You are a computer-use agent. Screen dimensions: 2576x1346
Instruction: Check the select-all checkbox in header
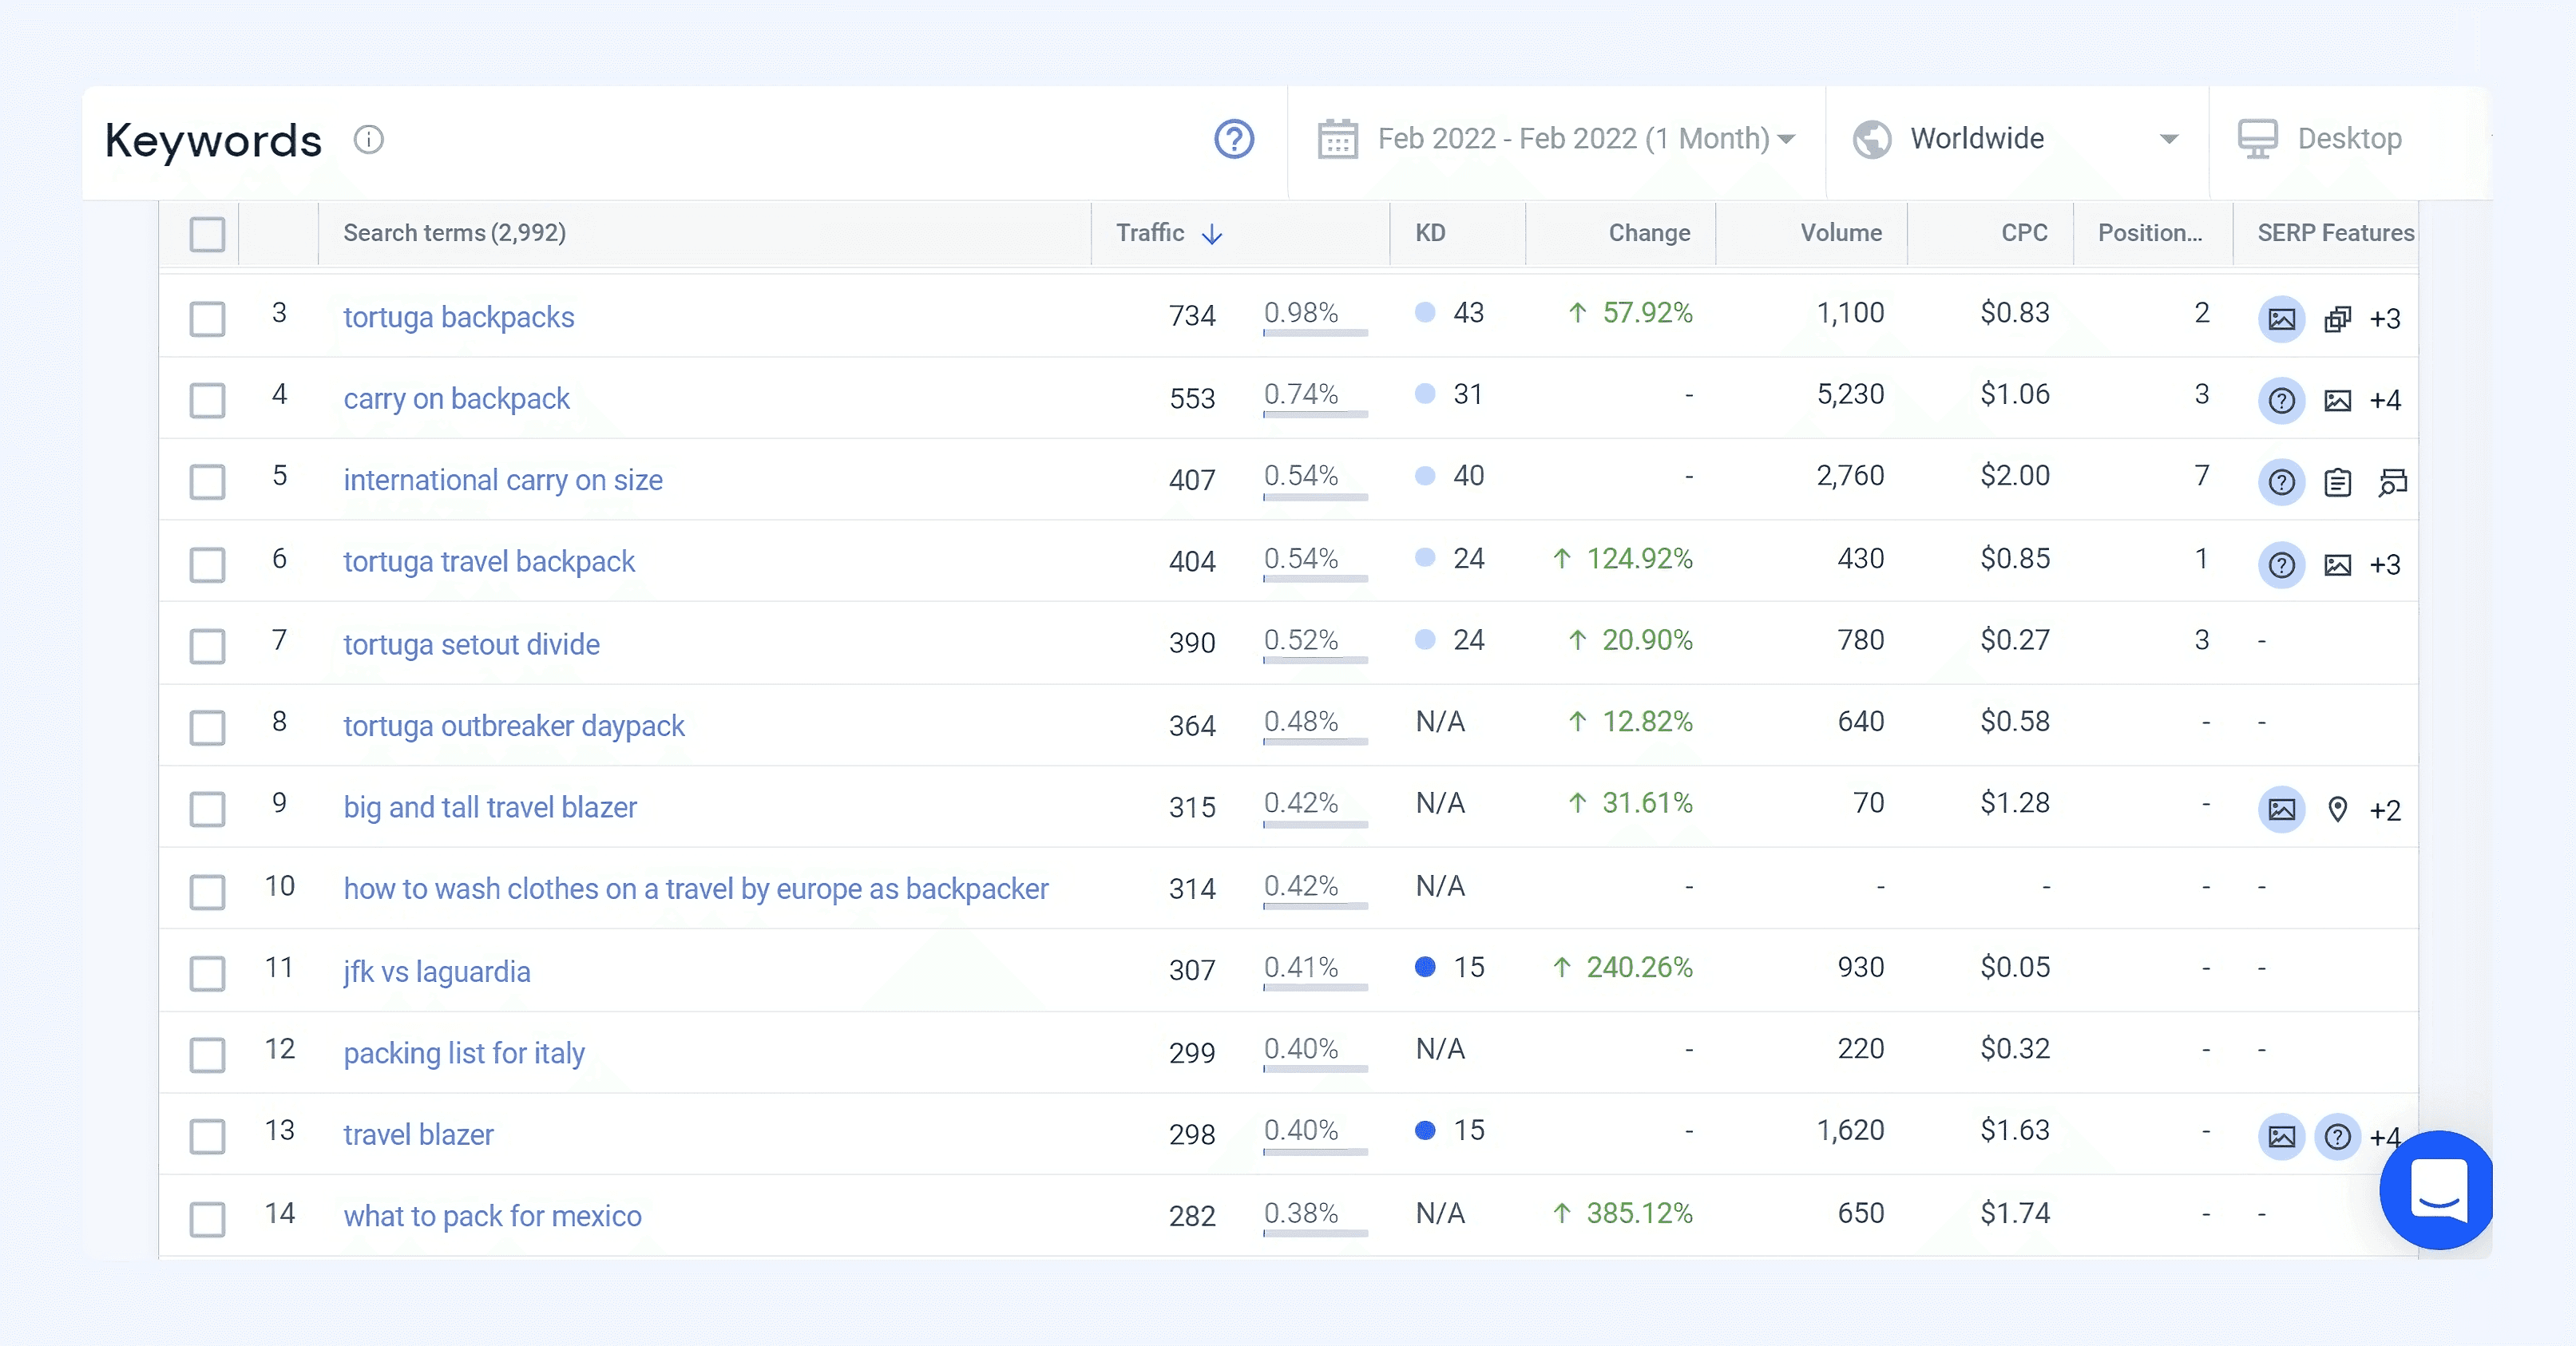(x=207, y=234)
